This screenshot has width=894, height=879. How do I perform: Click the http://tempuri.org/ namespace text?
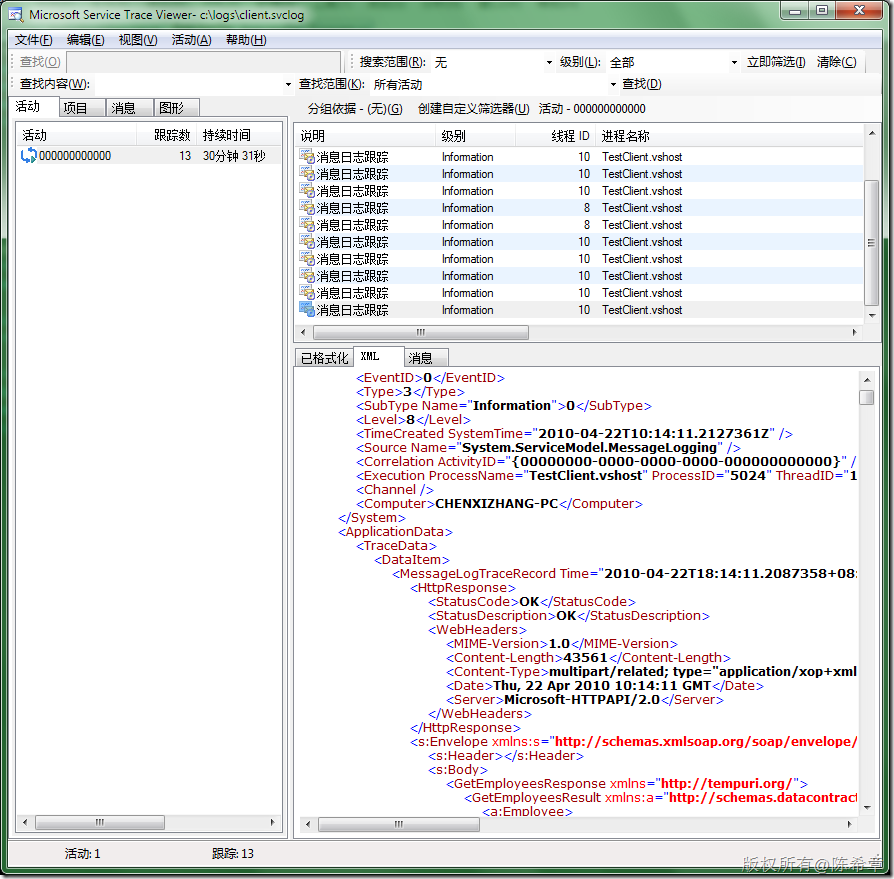point(726,784)
